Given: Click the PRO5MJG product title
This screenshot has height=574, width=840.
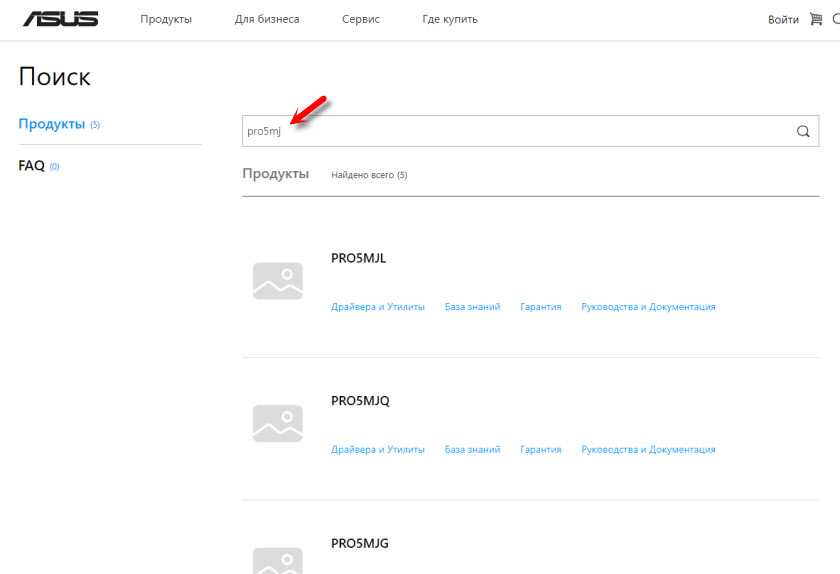Looking at the screenshot, I should click(x=359, y=543).
